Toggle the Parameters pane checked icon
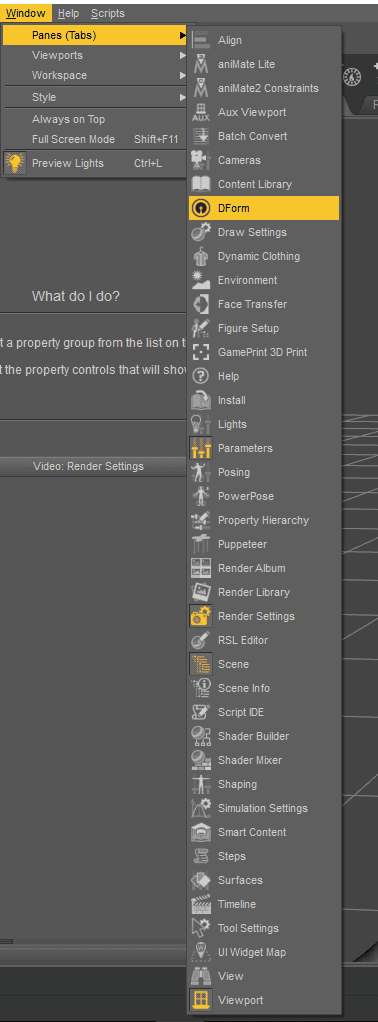This screenshot has height=1022, width=378. (x=201, y=448)
